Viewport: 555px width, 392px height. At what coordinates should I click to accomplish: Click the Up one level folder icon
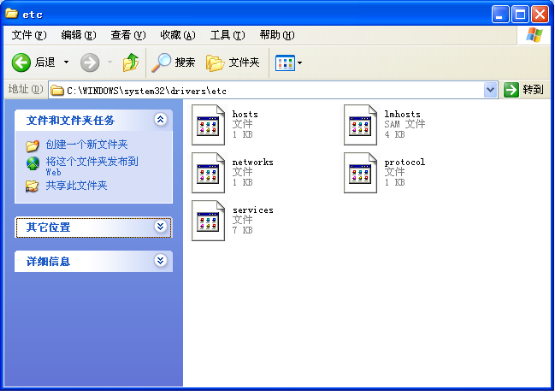click(x=131, y=63)
